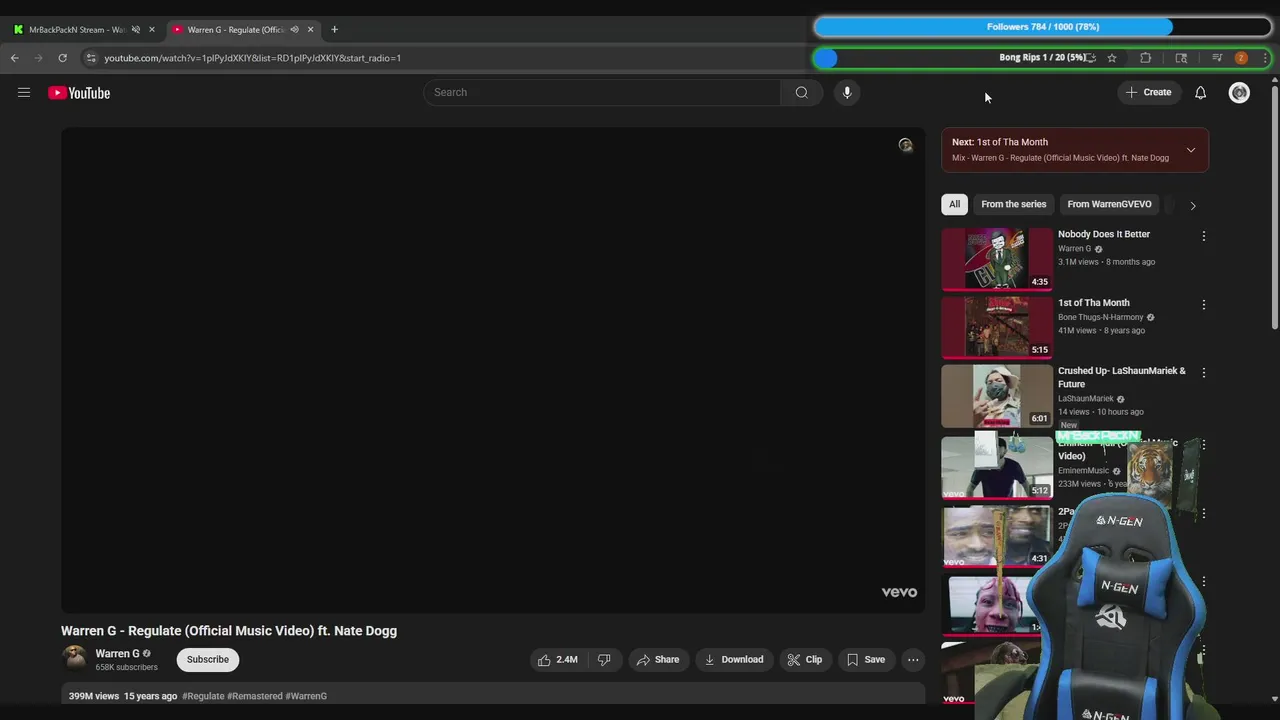Image resolution: width=1280 pixels, height=720 pixels.
Task: Save the video to a playlist
Action: [x=866, y=660]
